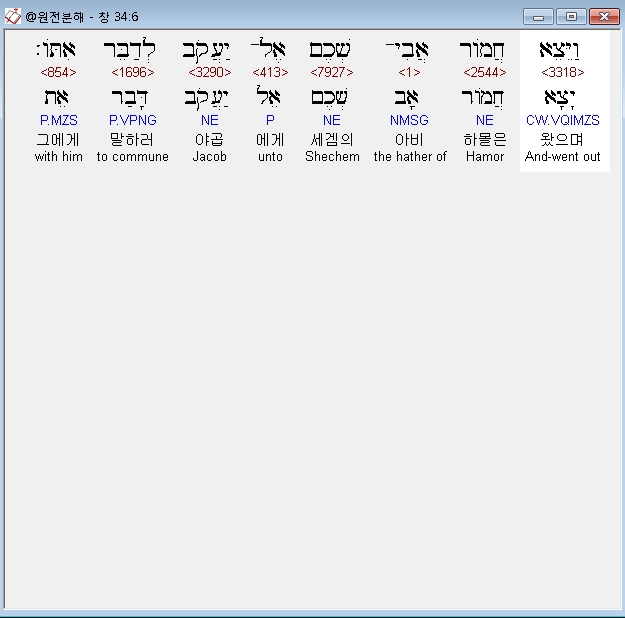
Task: Click Strong's number <7927>
Action: click(x=332, y=72)
